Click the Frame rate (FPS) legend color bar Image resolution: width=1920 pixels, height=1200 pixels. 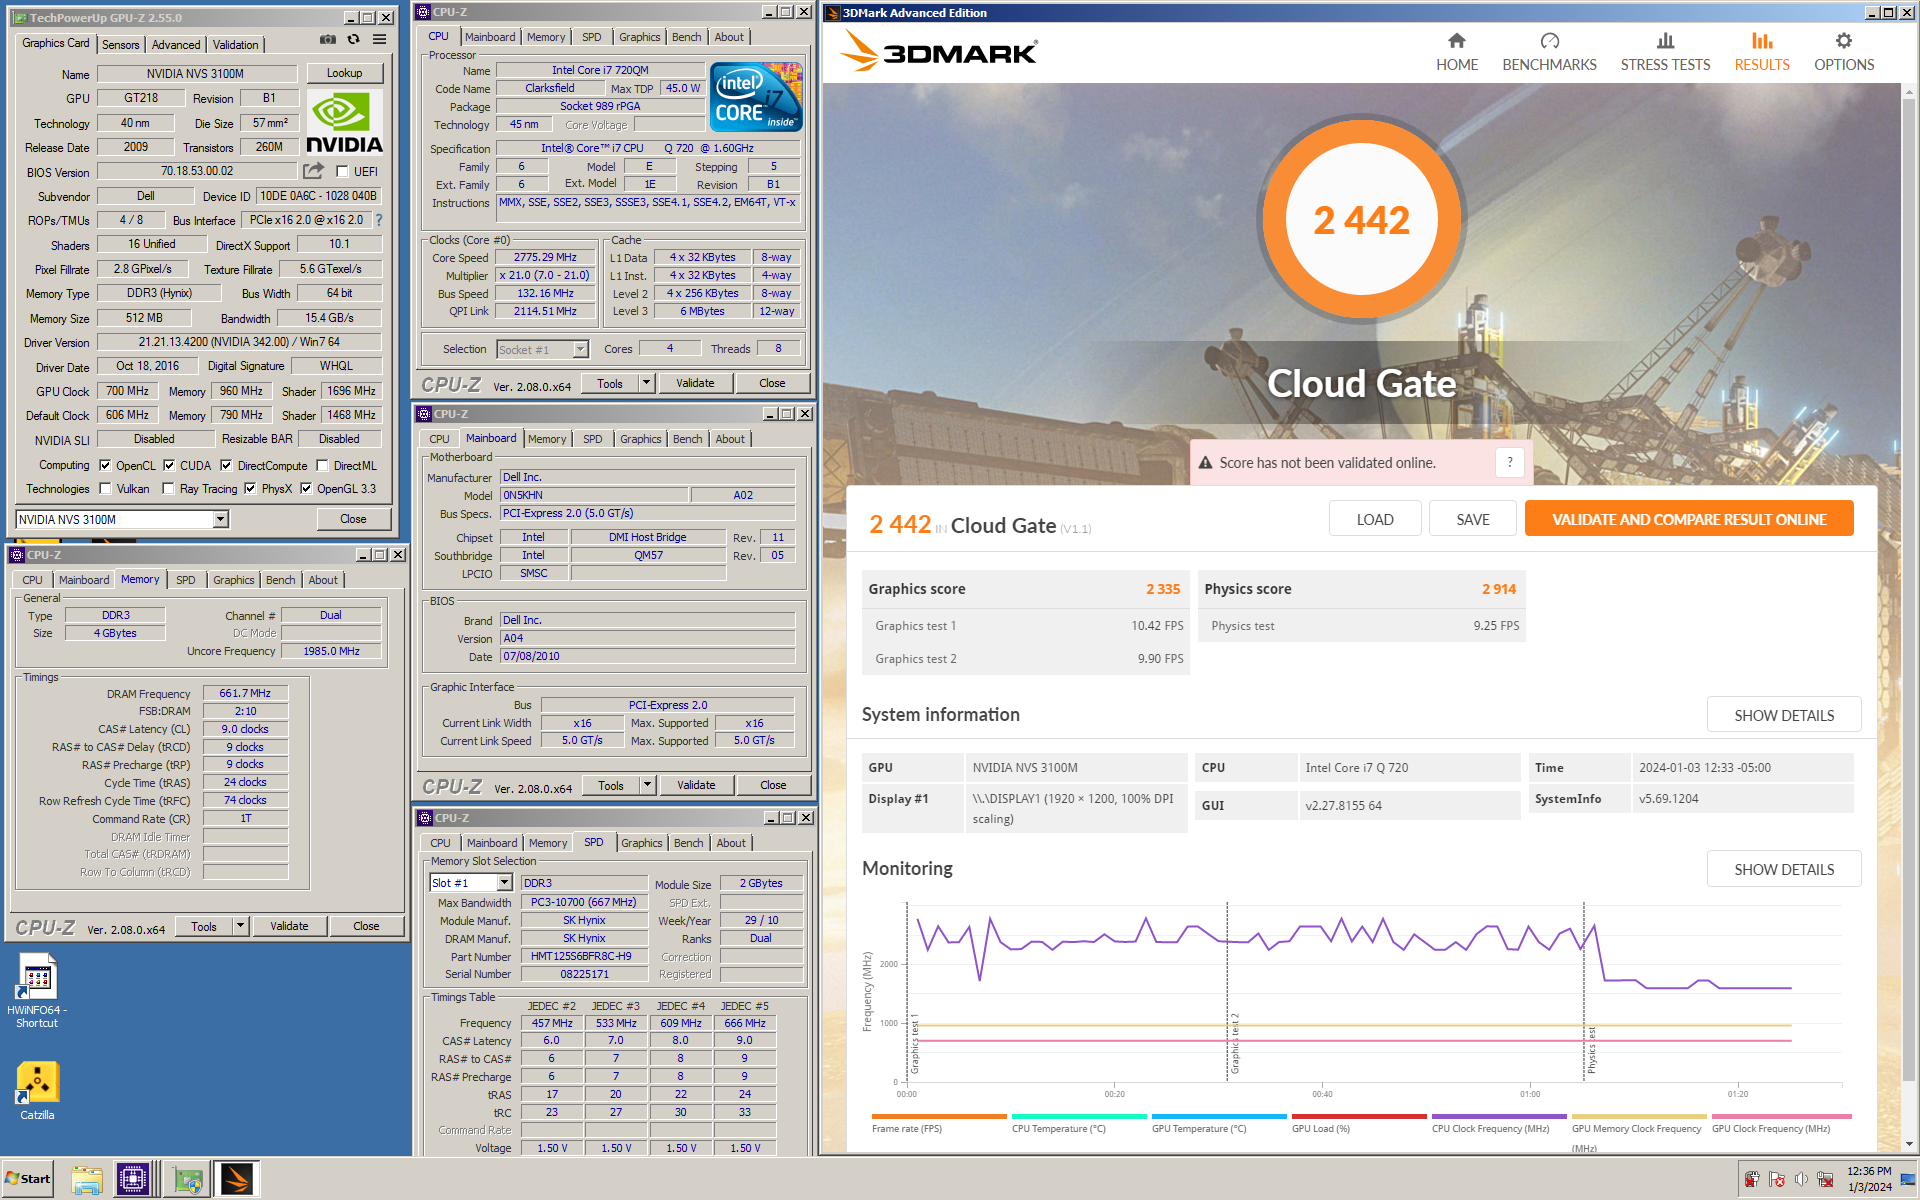pyautogui.click(x=939, y=1116)
